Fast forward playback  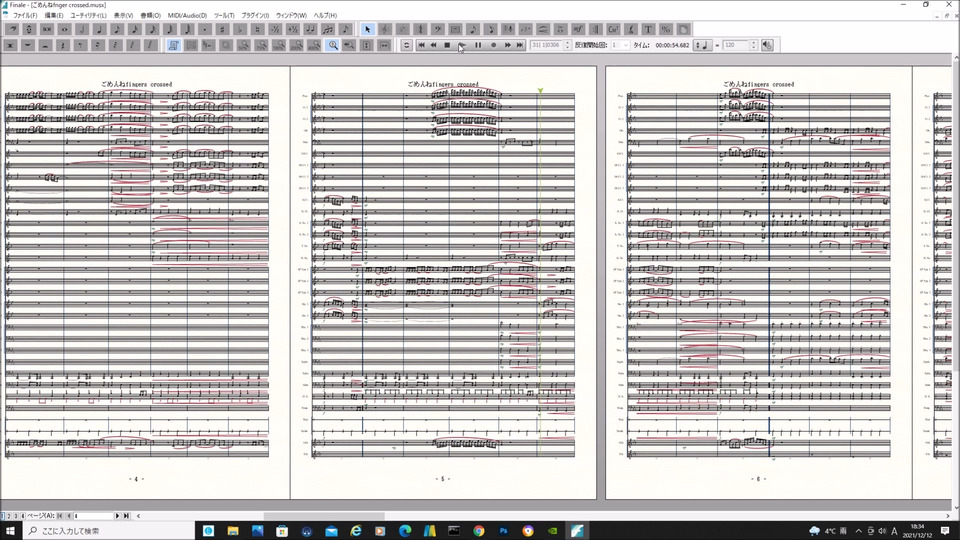pyautogui.click(x=508, y=45)
